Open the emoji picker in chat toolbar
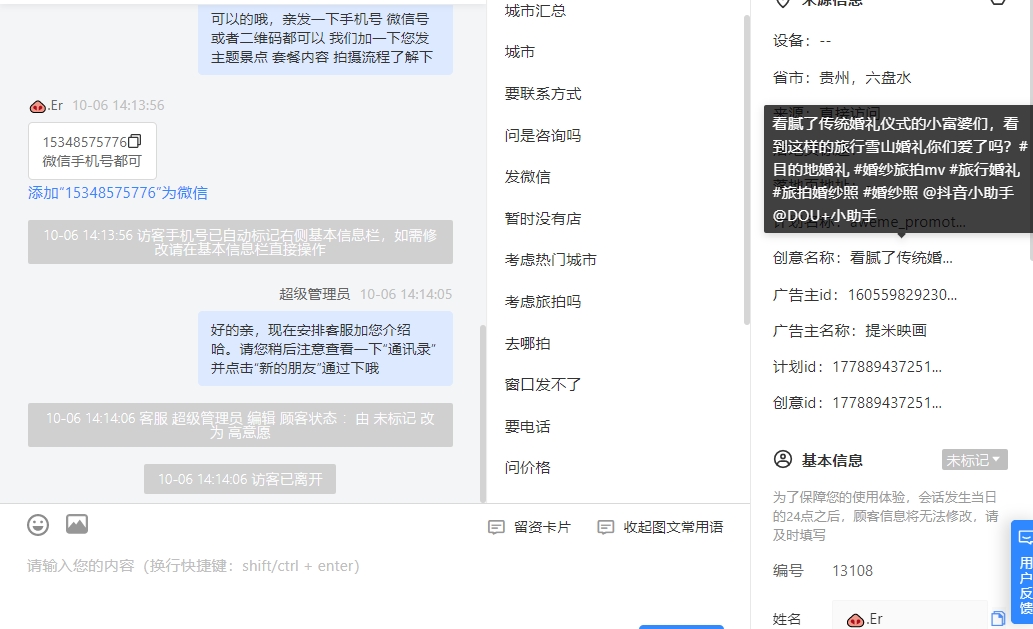 click(38, 525)
